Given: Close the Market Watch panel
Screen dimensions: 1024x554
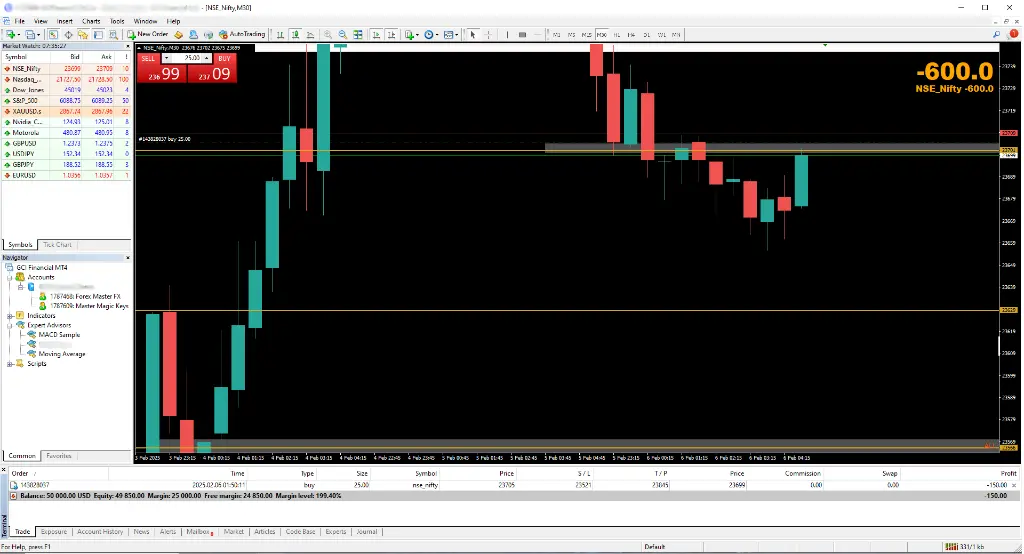Looking at the screenshot, I should tap(127, 46).
